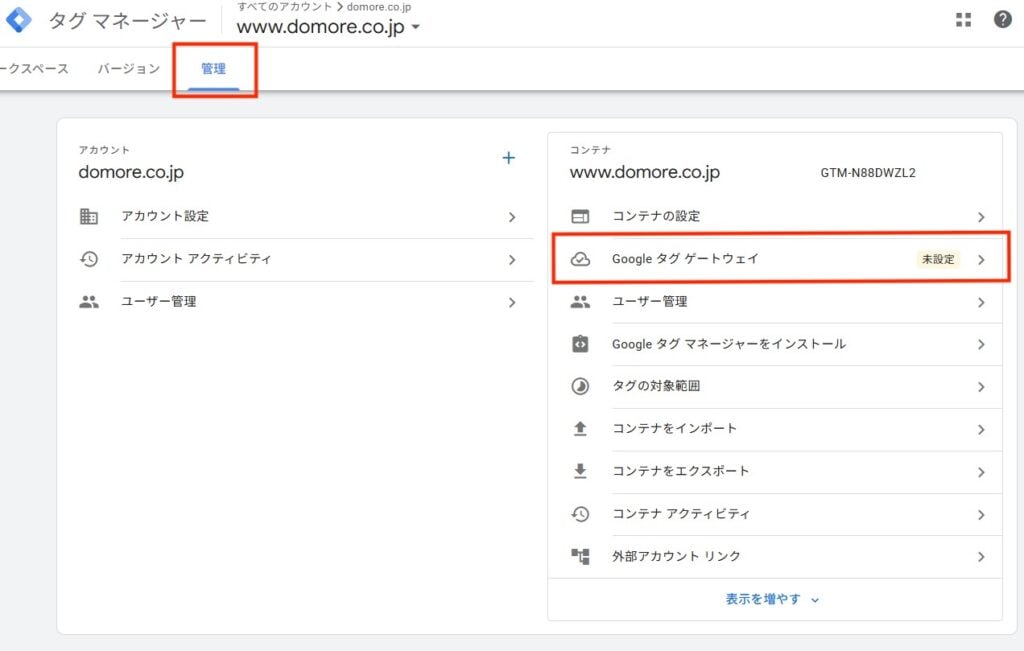Image resolution: width=1024 pixels, height=651 pixels.
Task: Click the code clipboard icon for install
Action: 580,344
